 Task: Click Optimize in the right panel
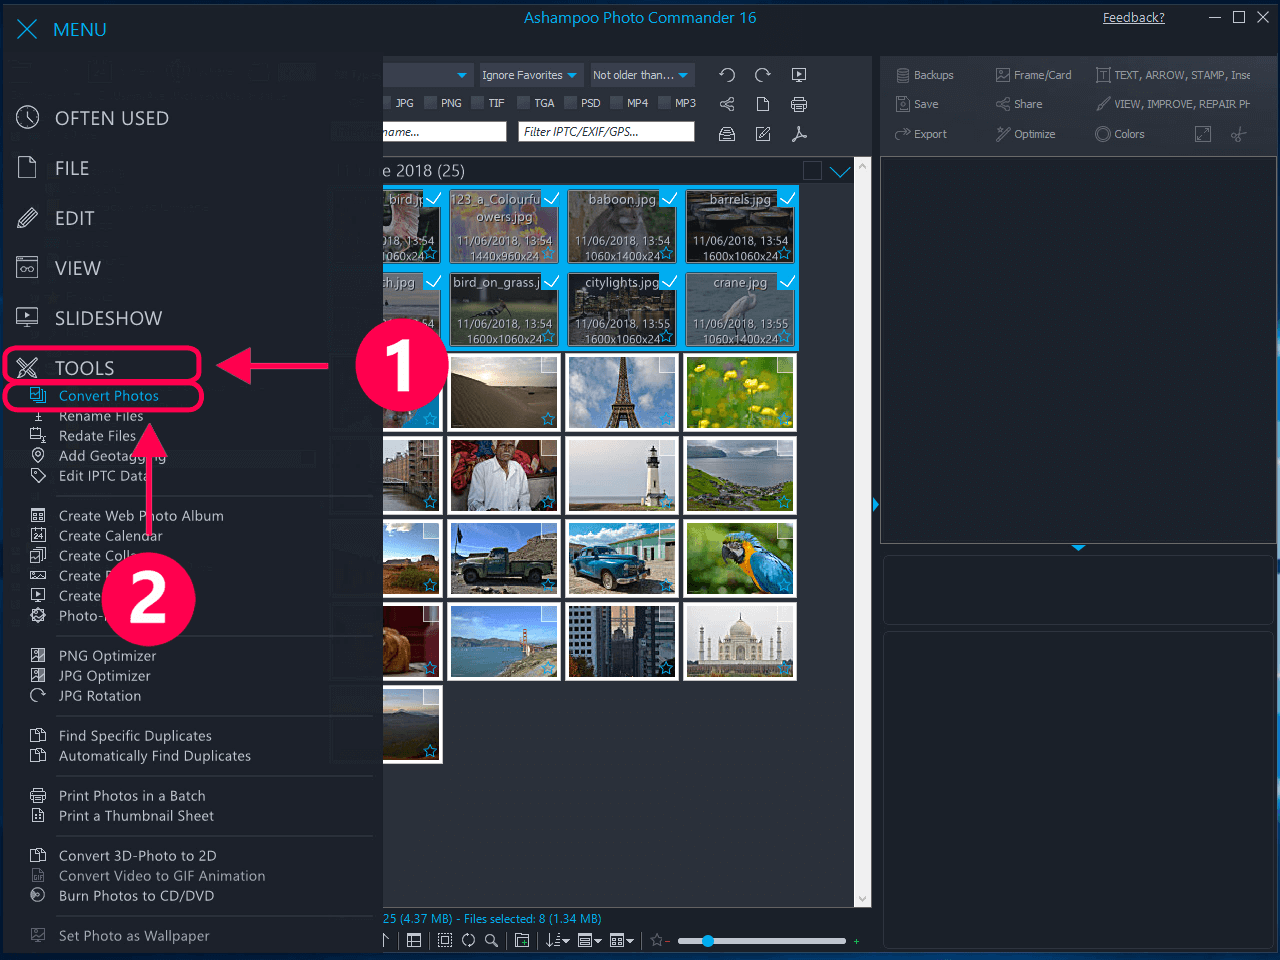pyautogui.click(x=1025, y=134)
